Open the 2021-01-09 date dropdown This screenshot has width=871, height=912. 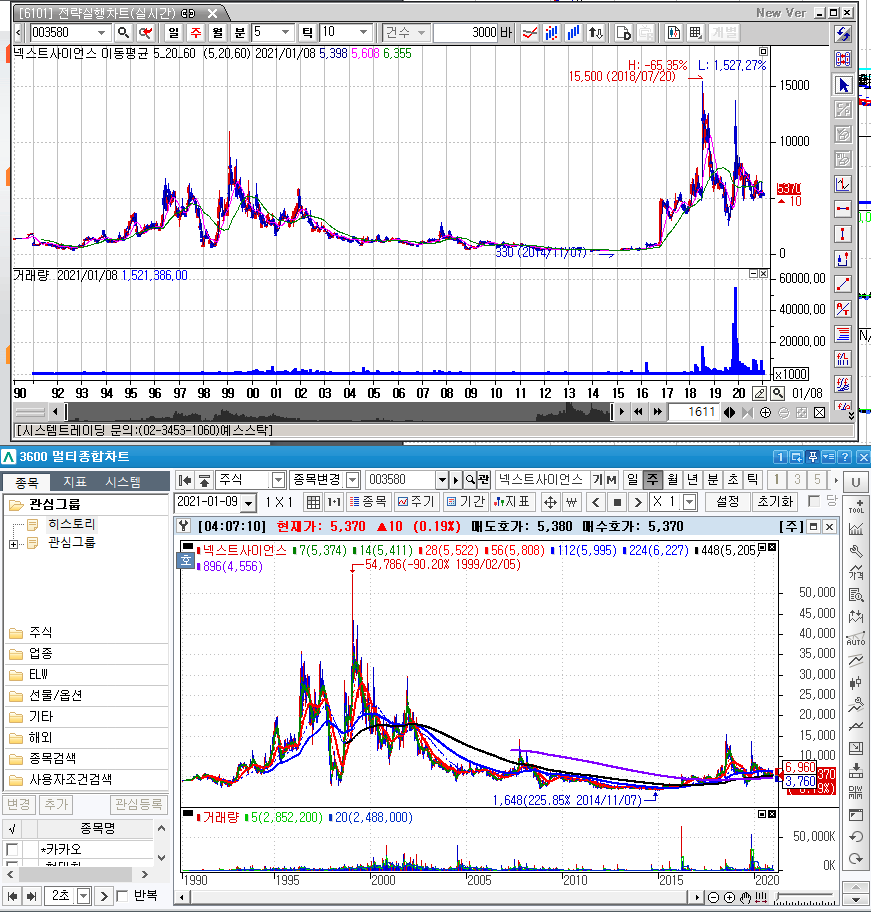tap(248, 502)
